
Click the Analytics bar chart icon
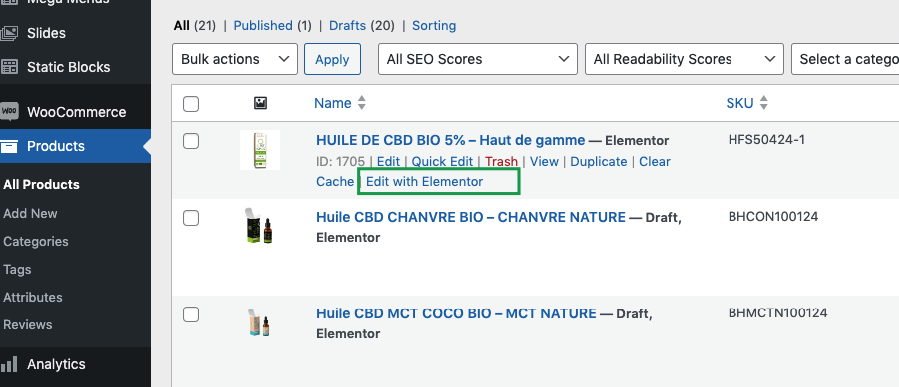coord(9,364)
